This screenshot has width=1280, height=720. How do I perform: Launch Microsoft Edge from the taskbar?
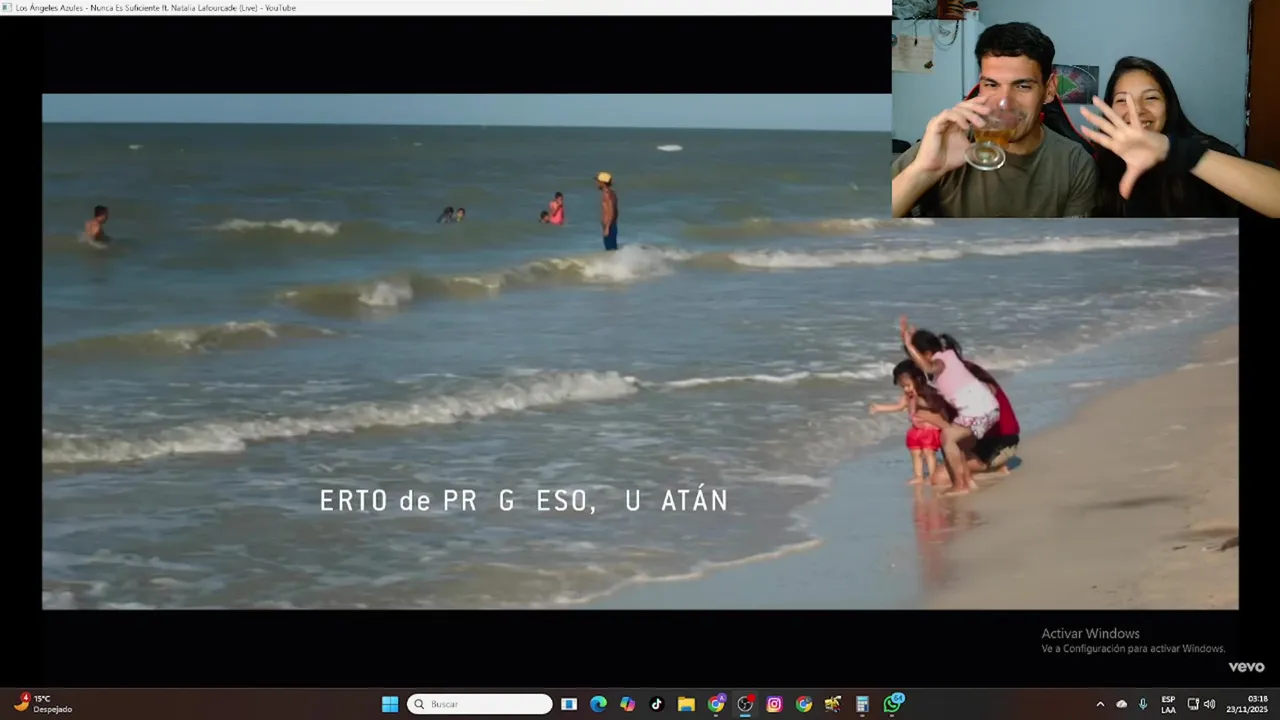[x=598, y=704]
